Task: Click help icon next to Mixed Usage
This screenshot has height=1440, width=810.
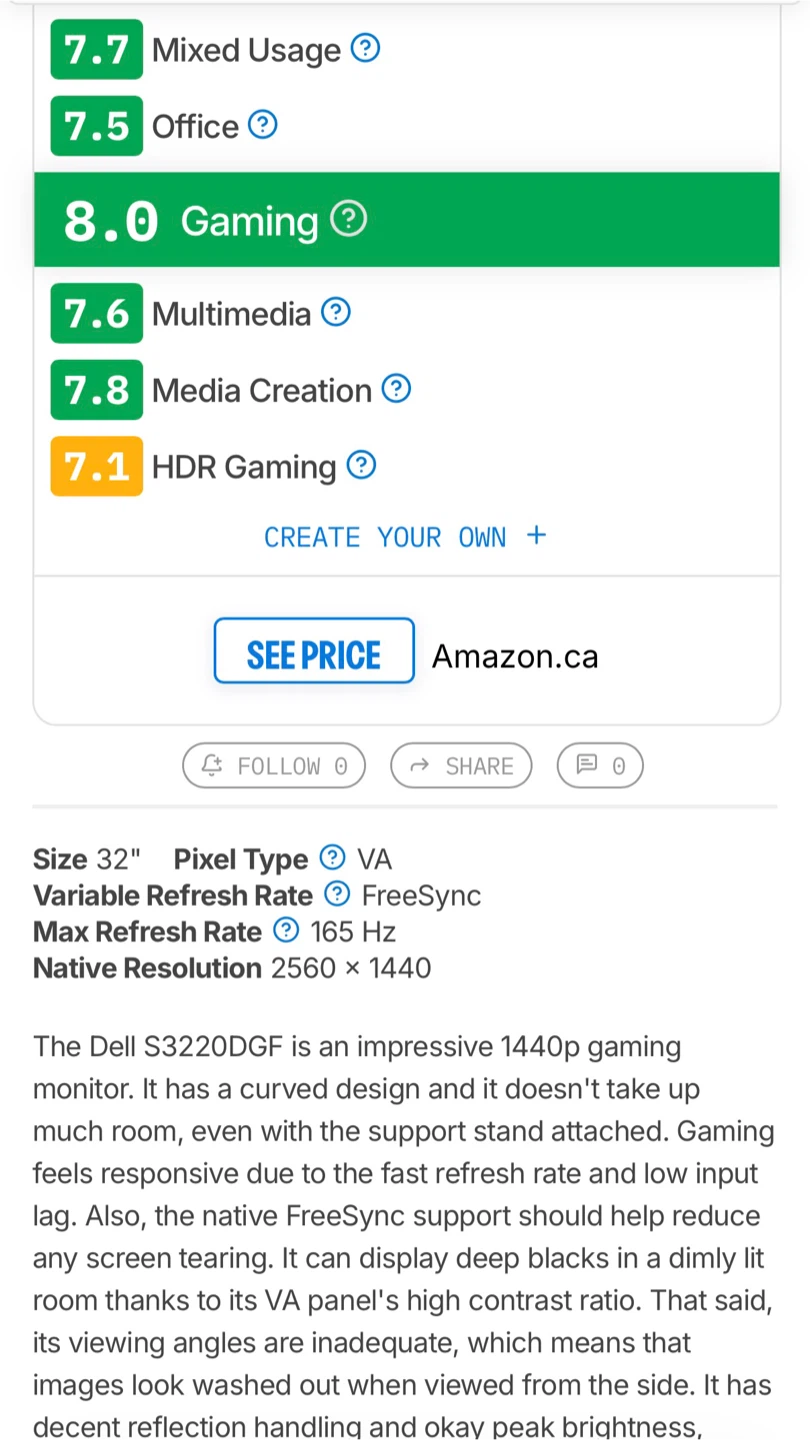Action: coord(366,48)
